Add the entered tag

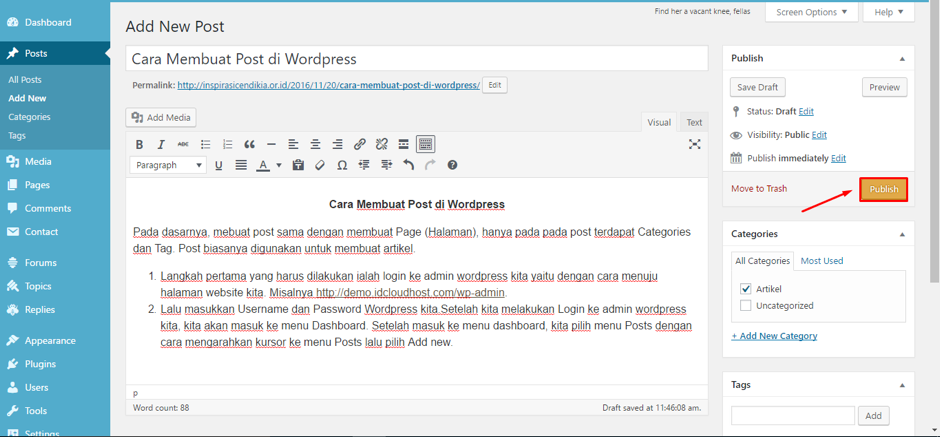click(x=873, y=415)
